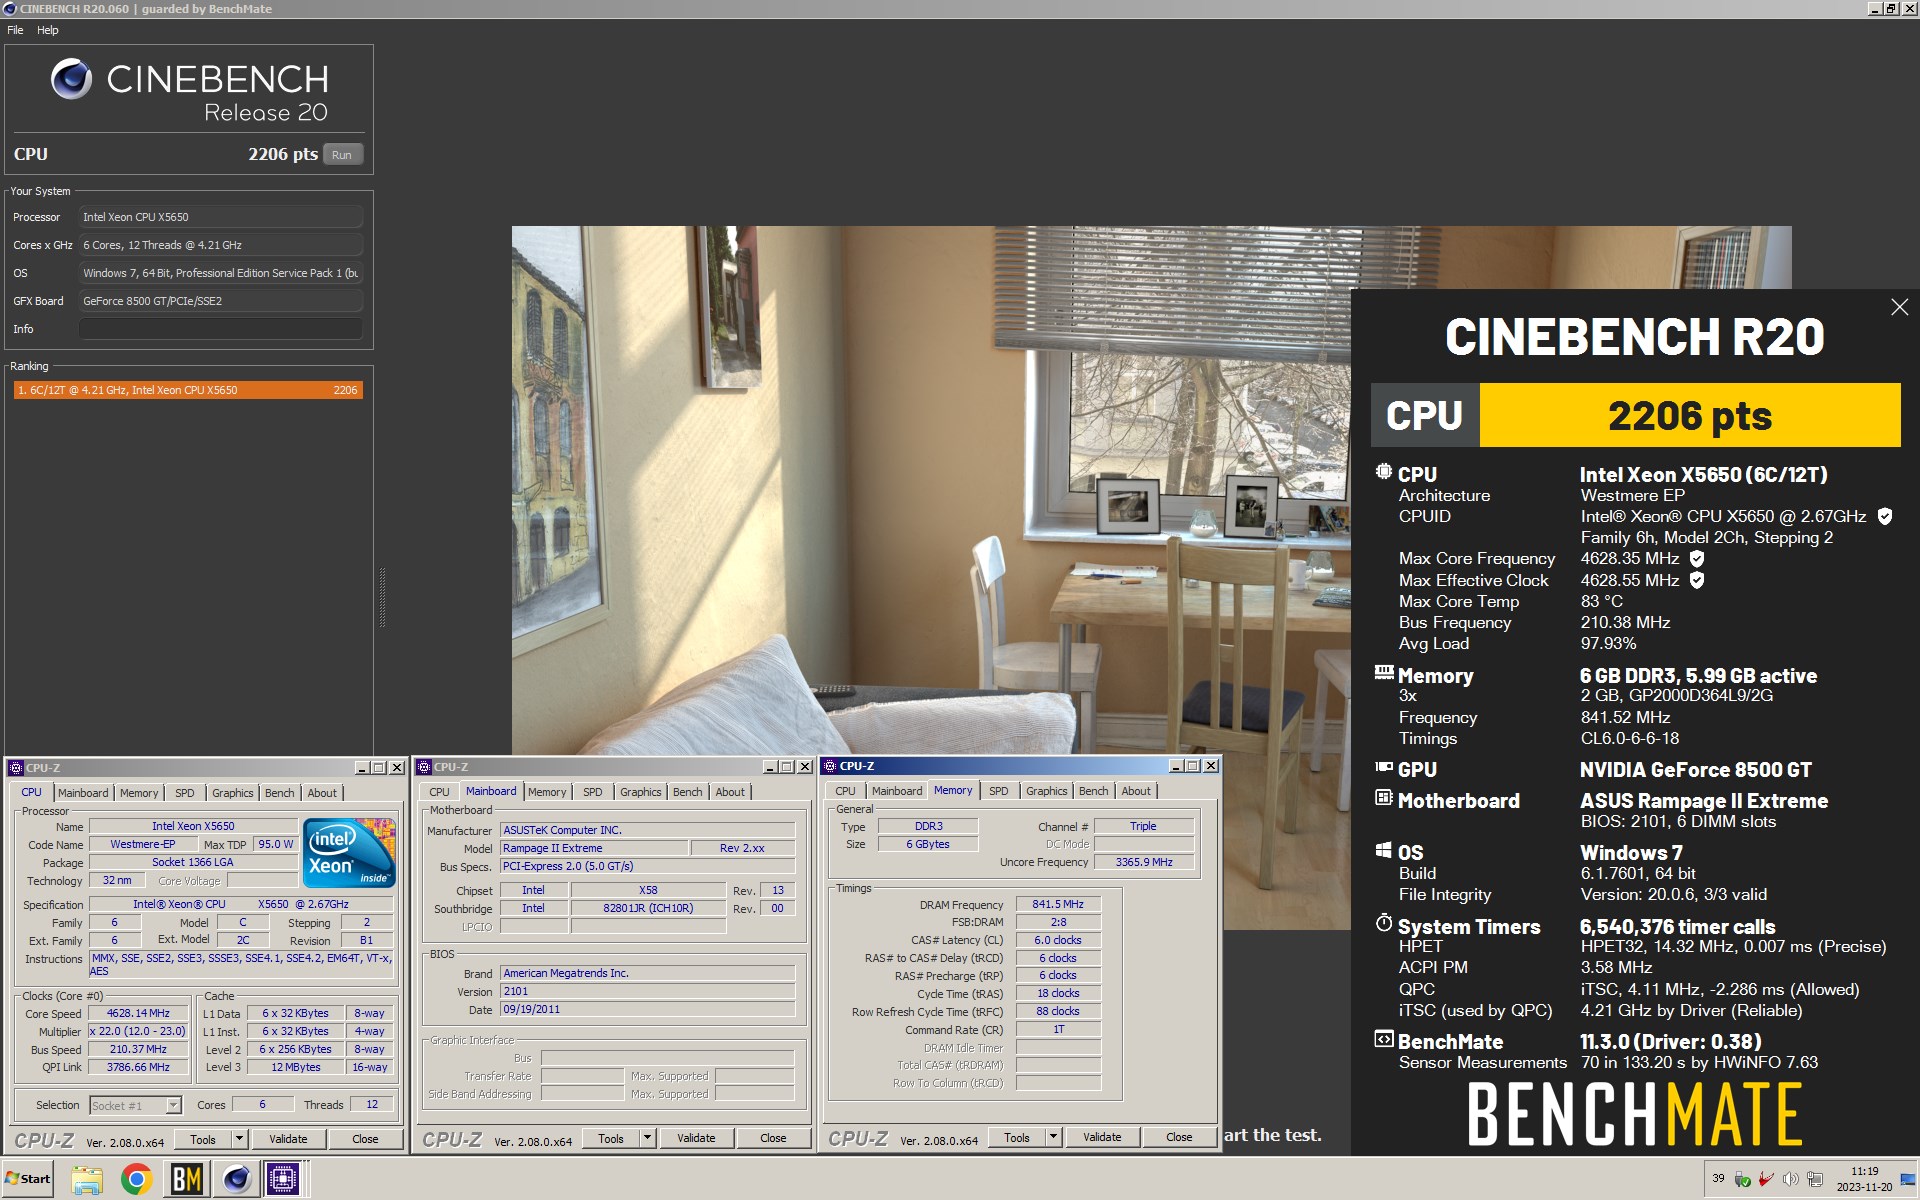Click the Intel Xeon inside logo in CPU-Z
The width and height of the screenshot is (1920, 1200).
(350, 853)
